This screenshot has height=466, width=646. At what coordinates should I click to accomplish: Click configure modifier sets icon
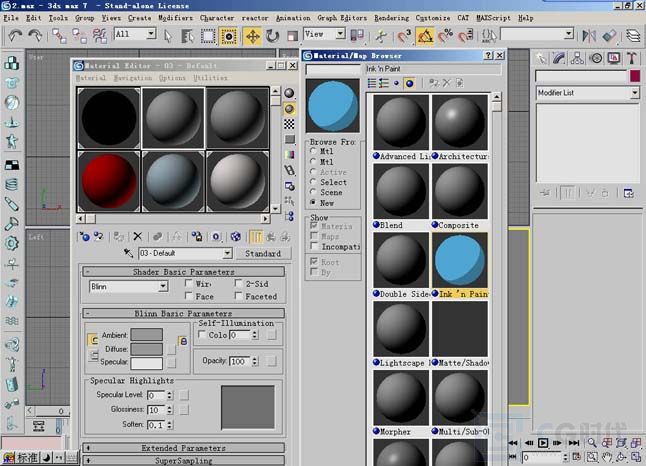[628, 193]
